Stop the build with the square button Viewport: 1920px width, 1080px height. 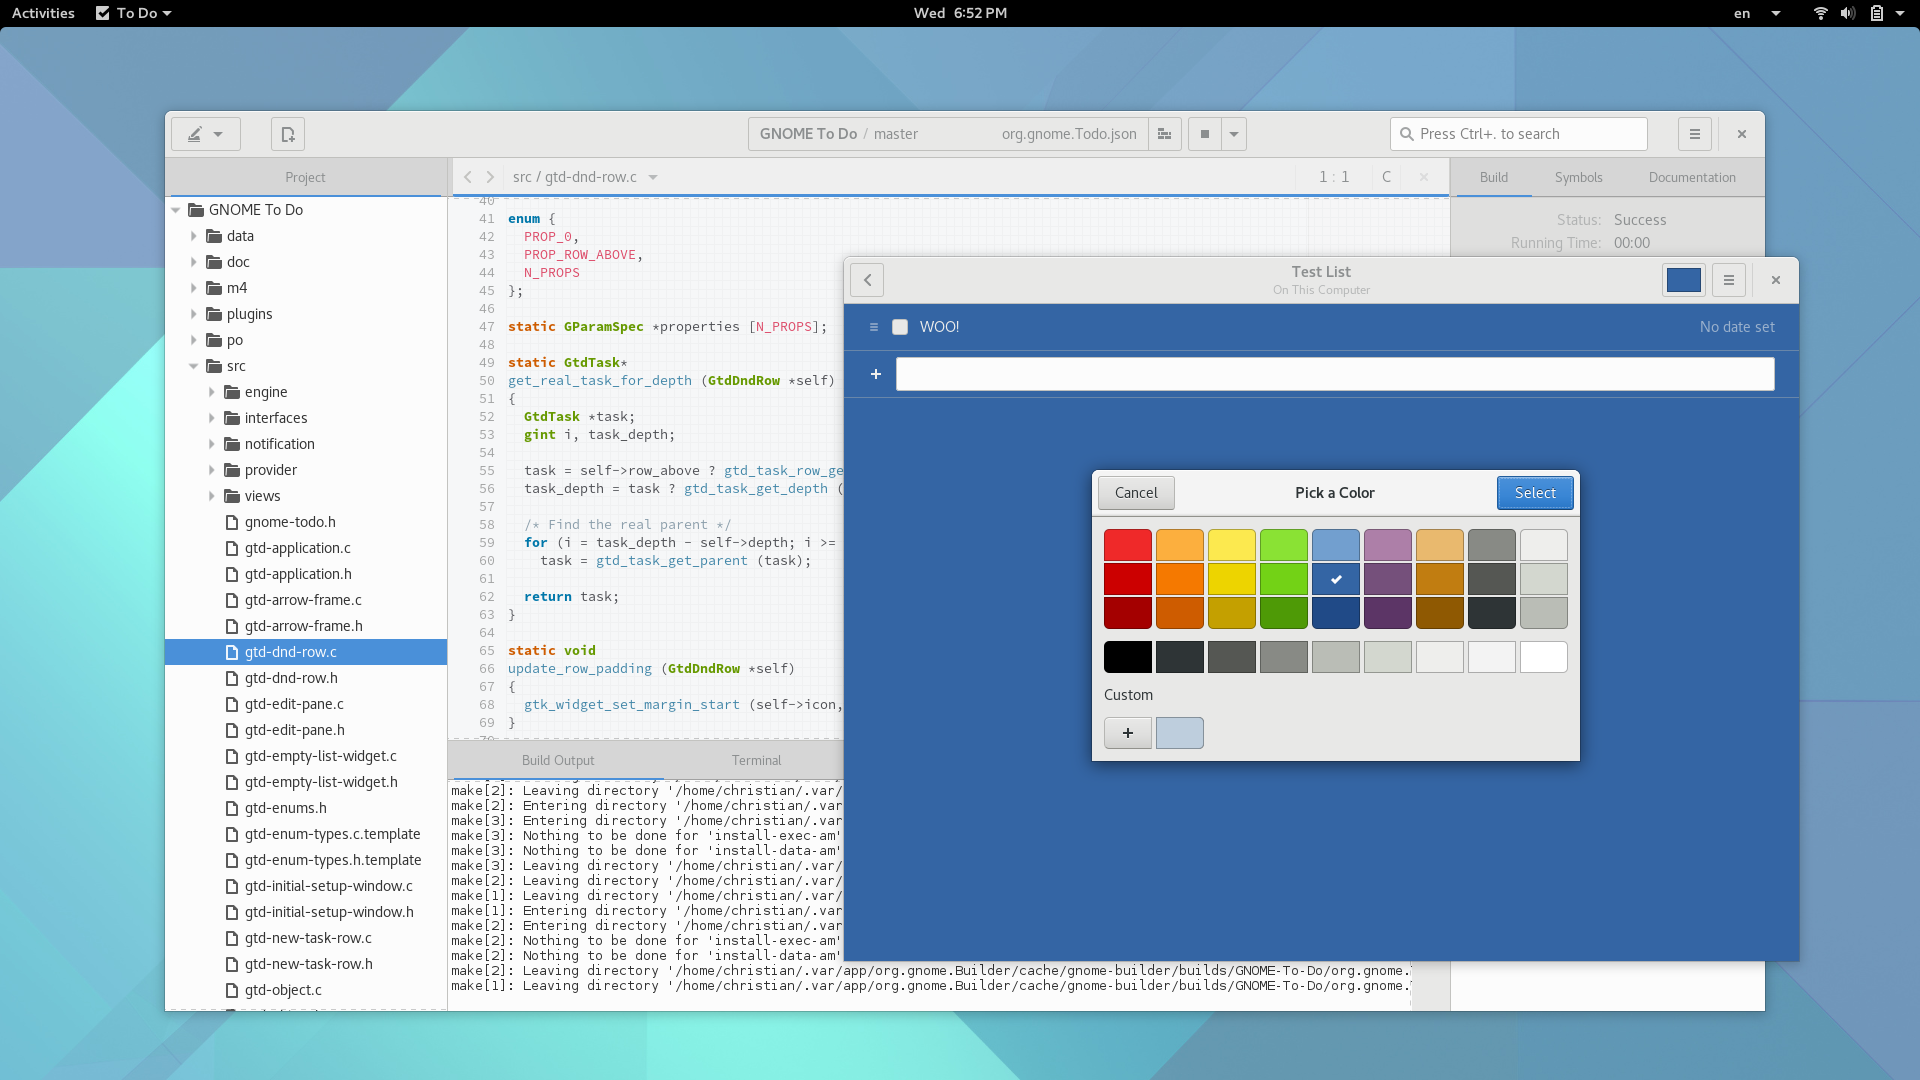[x=1205, y=134]
